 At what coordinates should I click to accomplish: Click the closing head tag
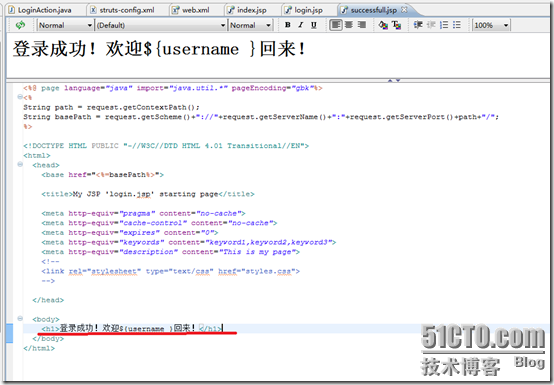pos(48,300)
